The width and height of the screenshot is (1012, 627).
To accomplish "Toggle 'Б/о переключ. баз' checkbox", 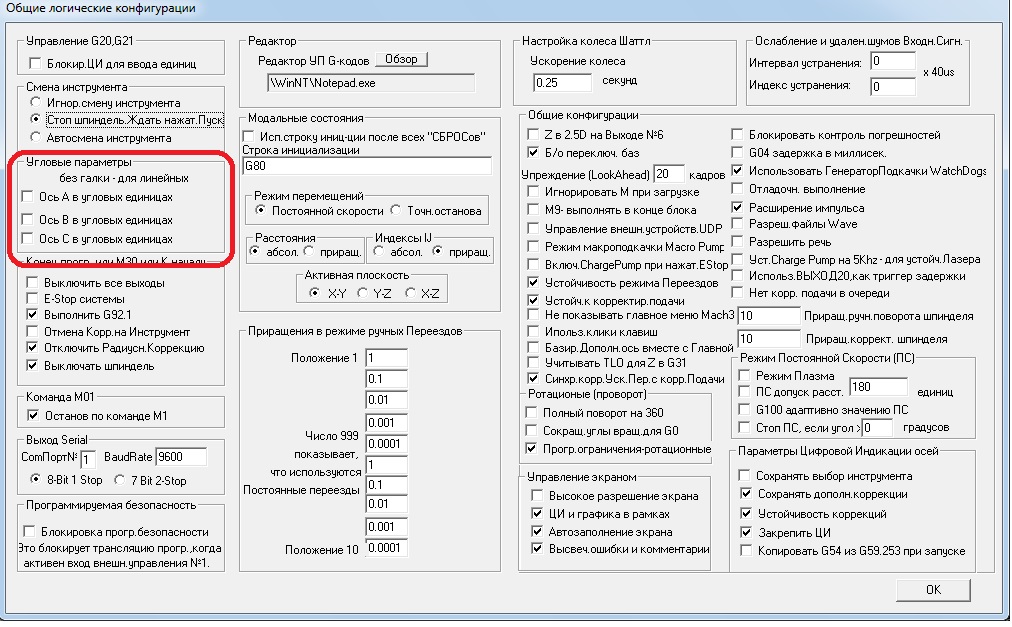I will (x=533, y=152).
